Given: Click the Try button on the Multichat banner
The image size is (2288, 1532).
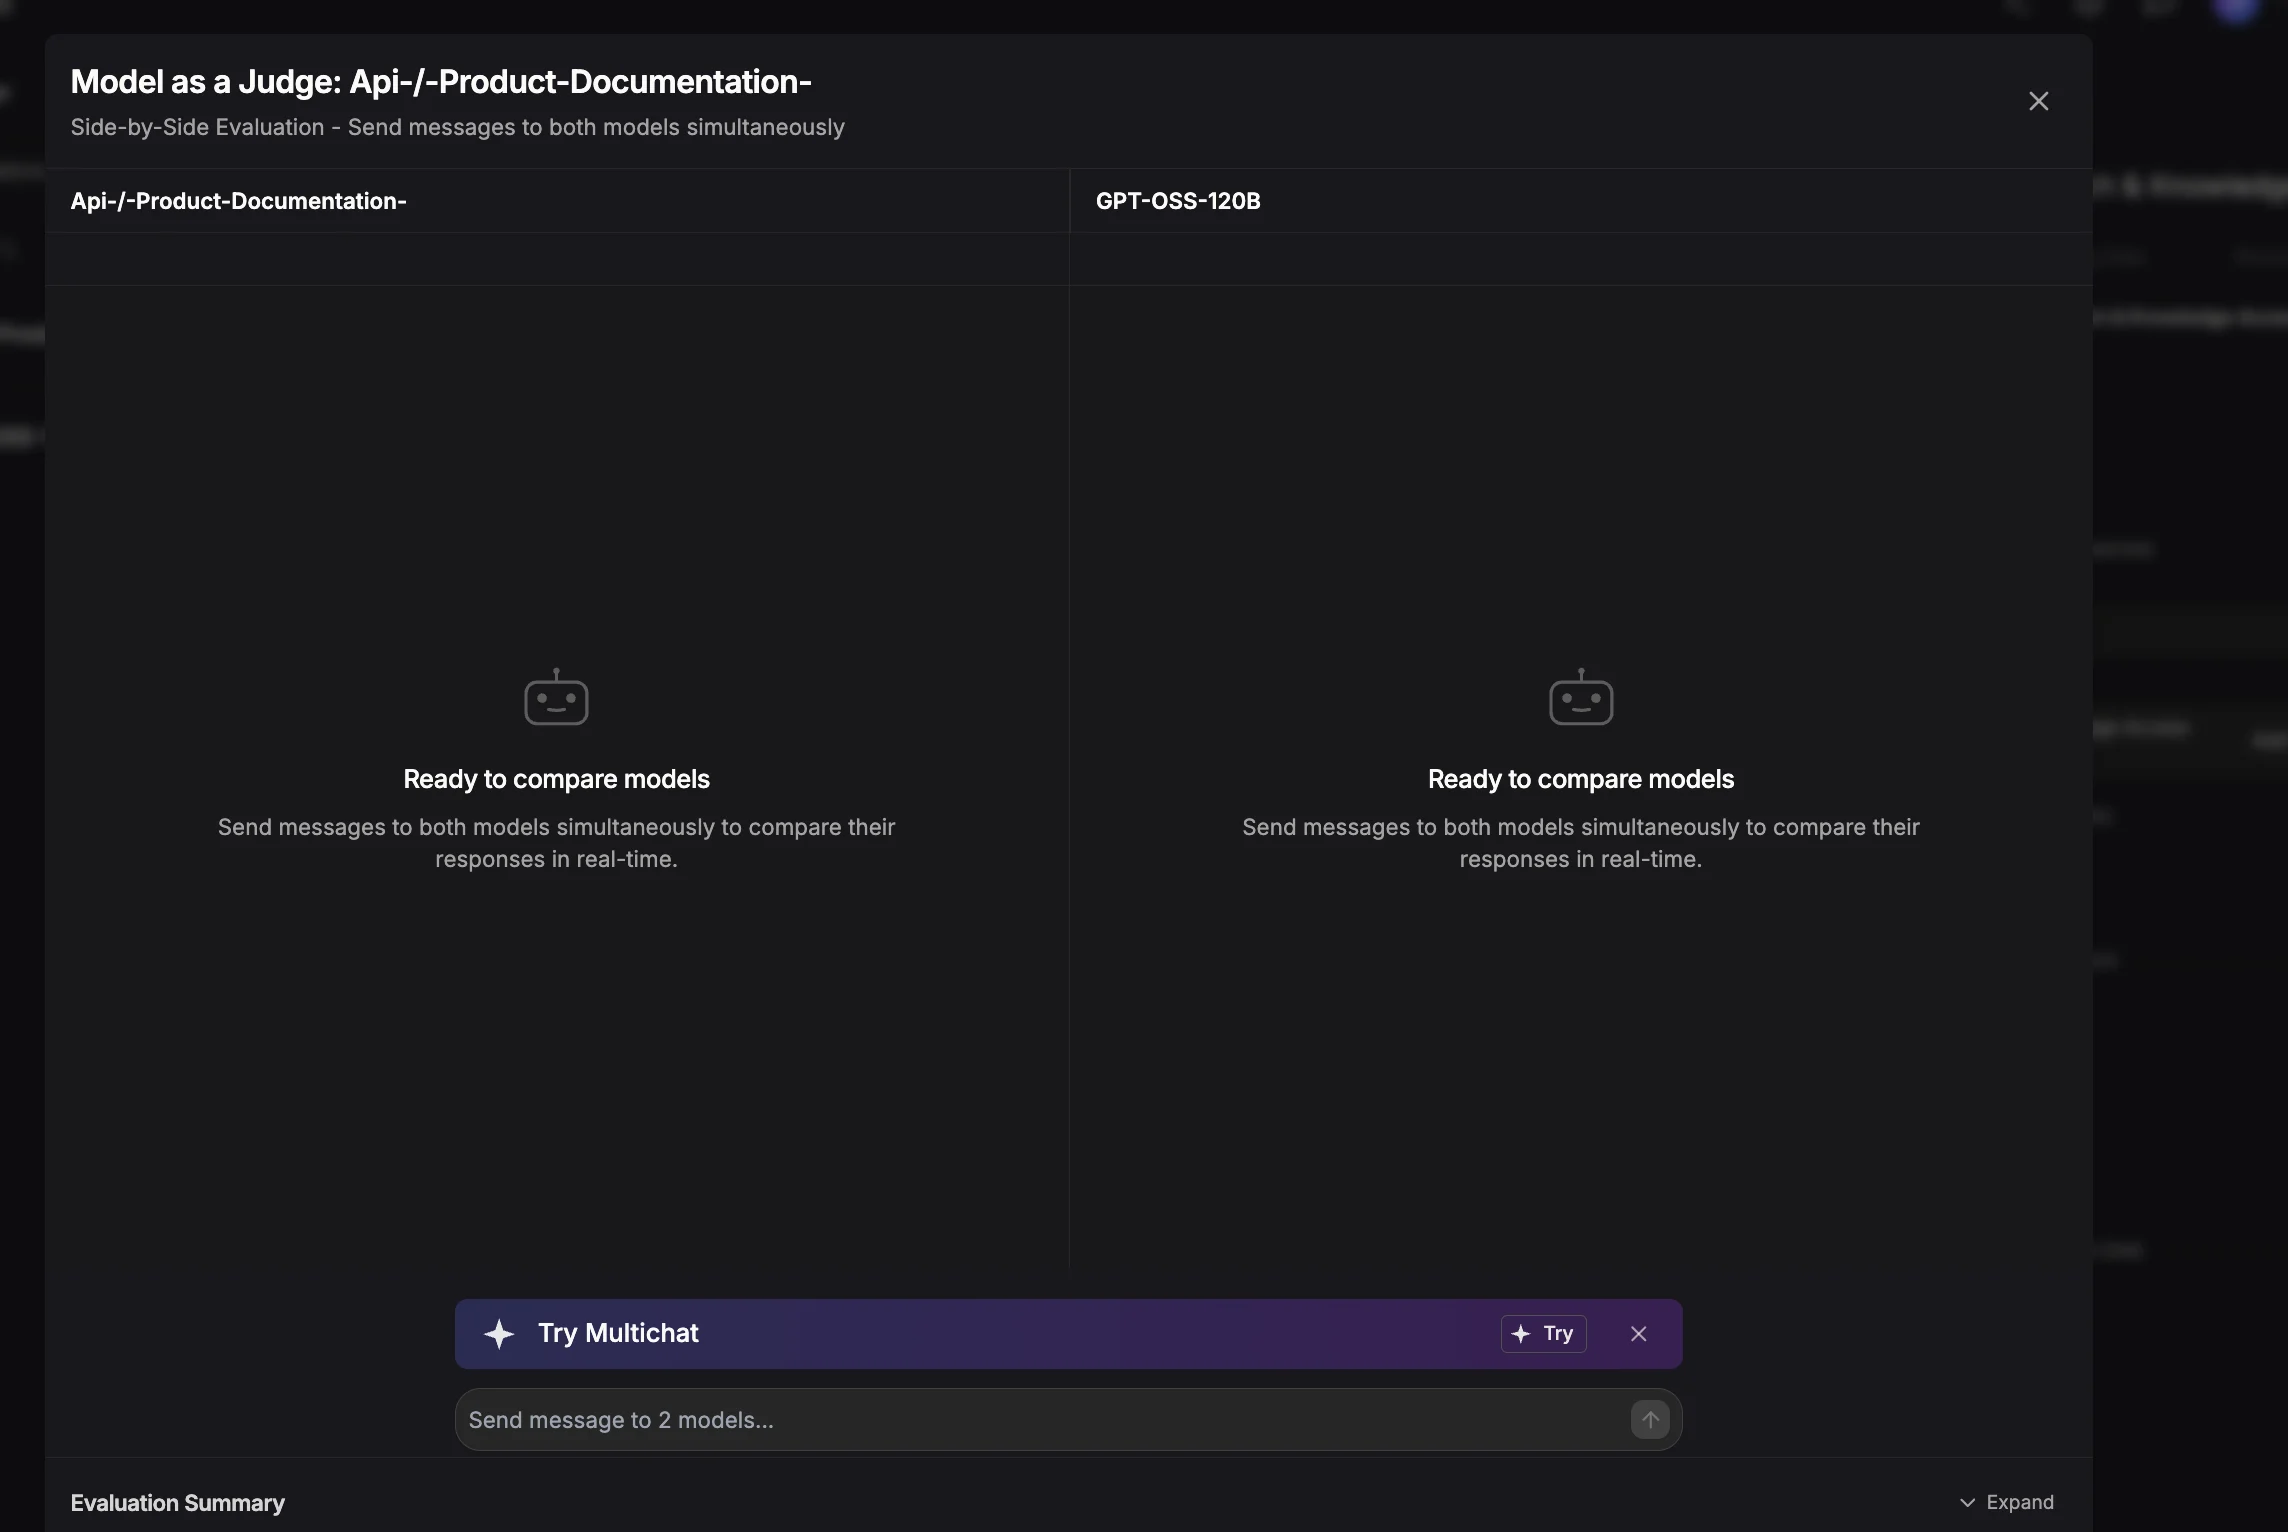Looking at the screenshot, I should pos(1543,1333).
